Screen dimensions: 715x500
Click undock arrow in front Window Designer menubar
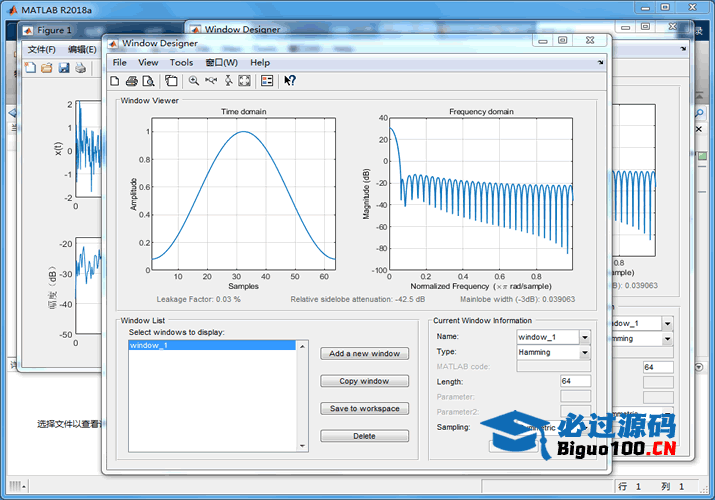pos(601,62)
